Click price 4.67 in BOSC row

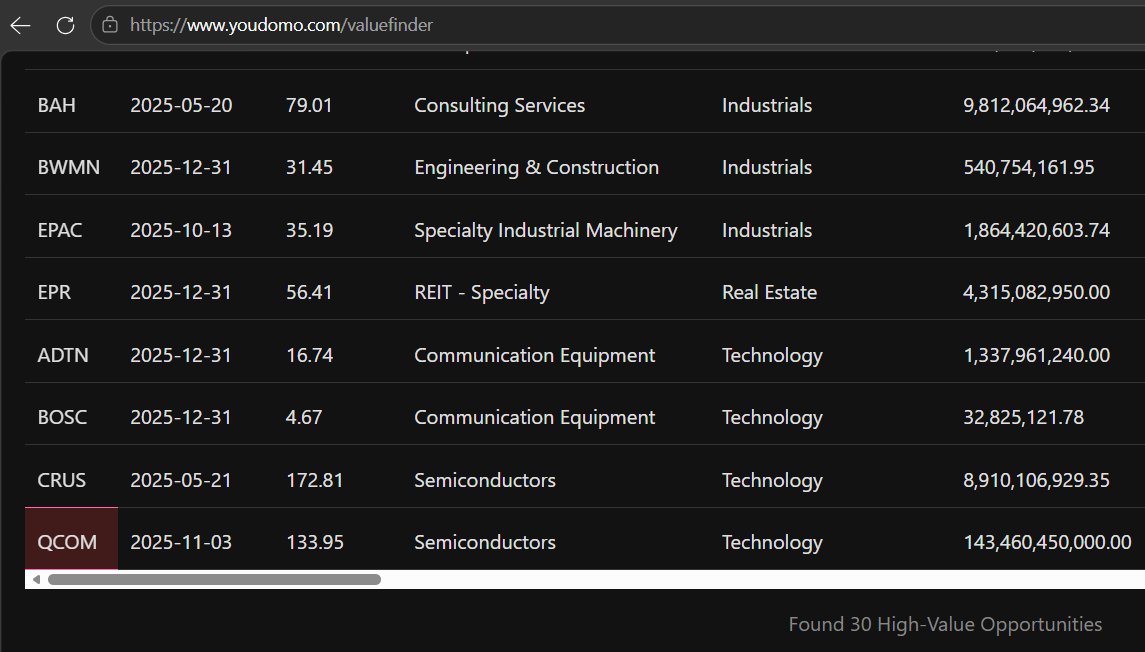click(x=304, y=417)
